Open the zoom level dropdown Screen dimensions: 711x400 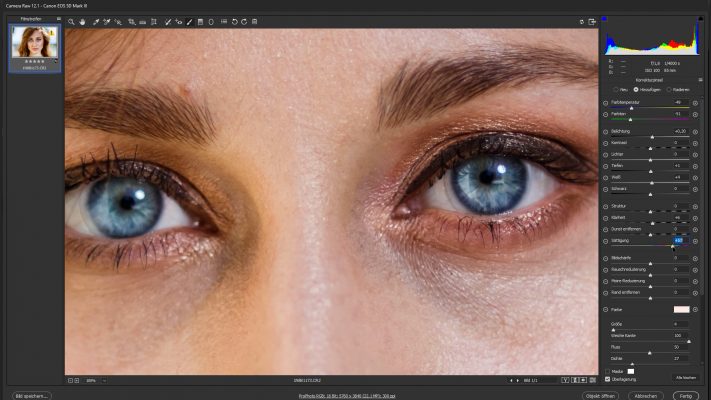tap(103, 380)
